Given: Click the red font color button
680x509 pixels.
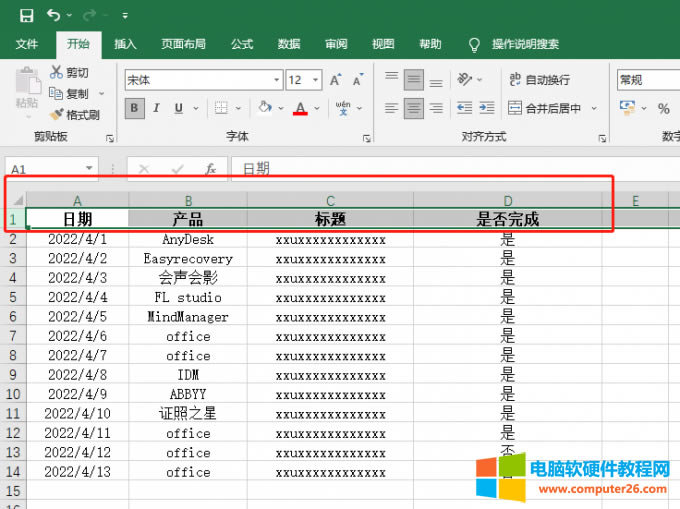Looking at the screenshot, I should pos(300,108).
